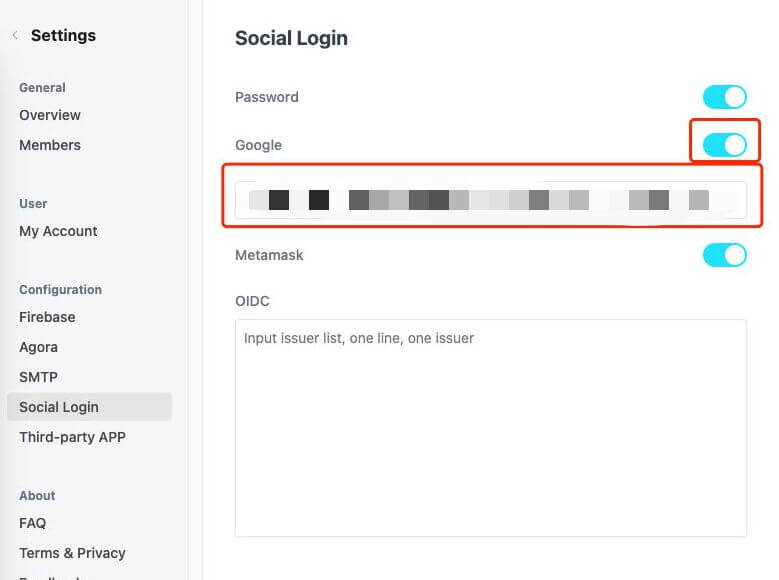Click the Google client ID field

(x=490, y=200)
